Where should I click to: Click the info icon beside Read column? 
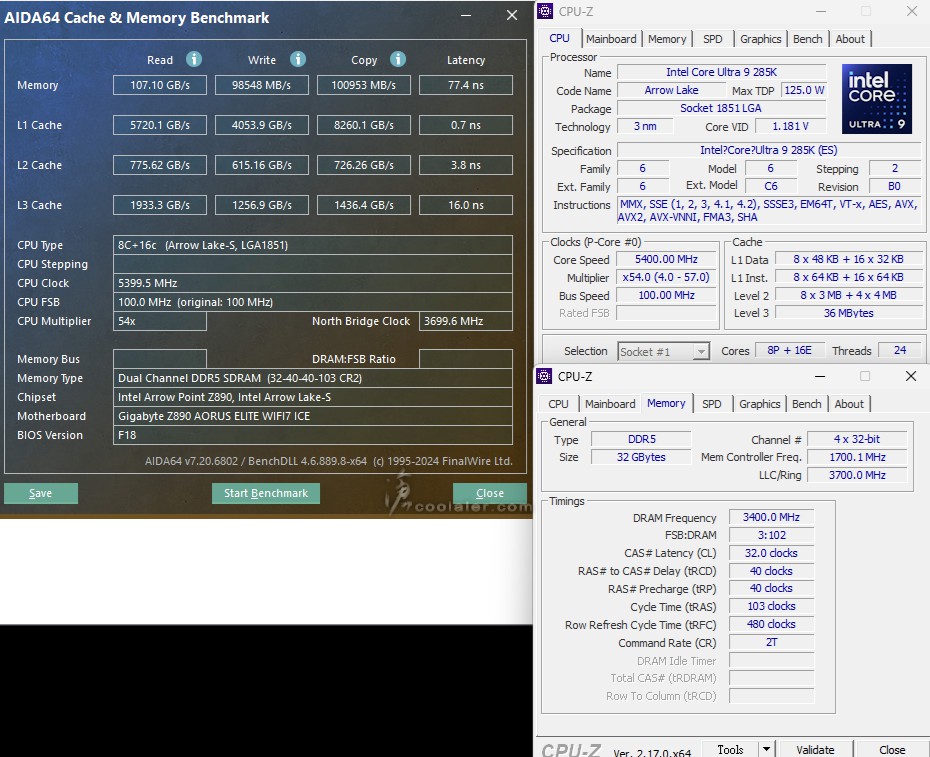[194, 59]
